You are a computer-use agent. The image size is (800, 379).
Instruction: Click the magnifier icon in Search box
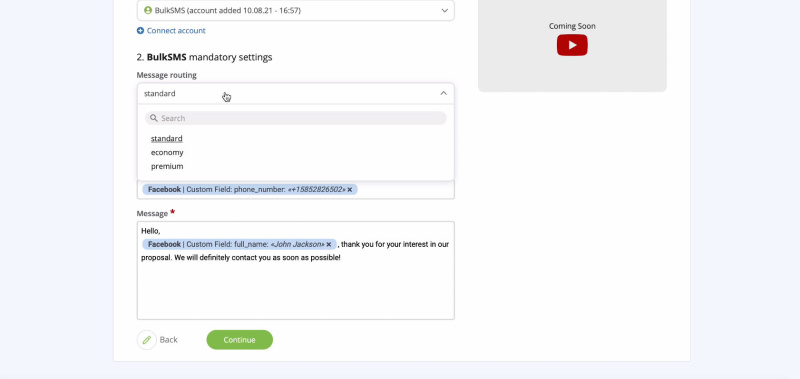click(154, 118)
